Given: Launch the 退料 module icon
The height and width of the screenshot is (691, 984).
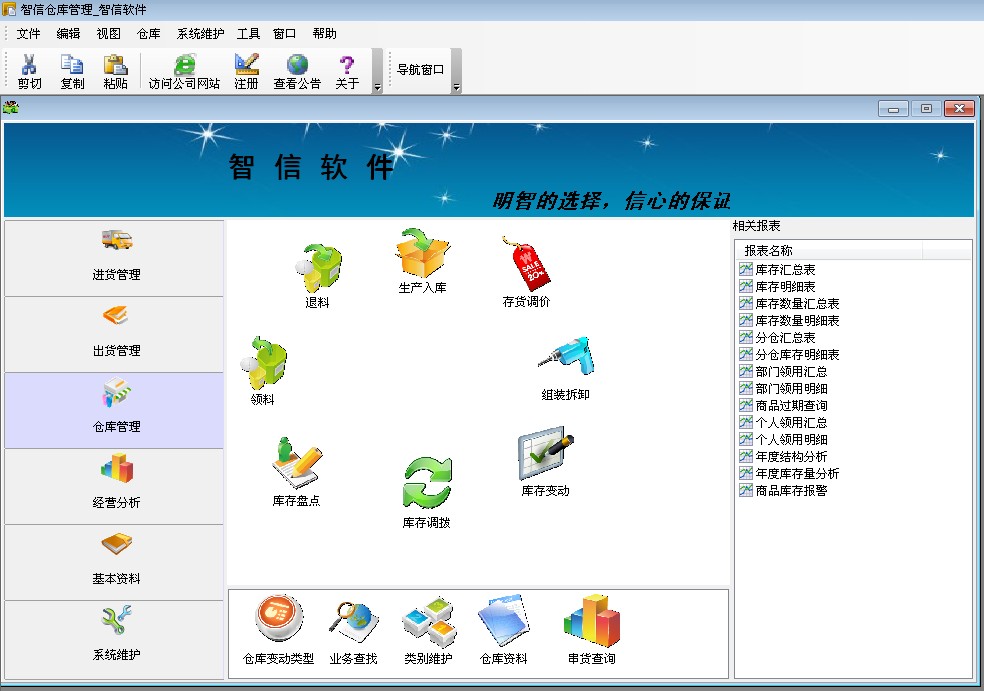Looking at the screenshot, I should (x=318, y=276).
